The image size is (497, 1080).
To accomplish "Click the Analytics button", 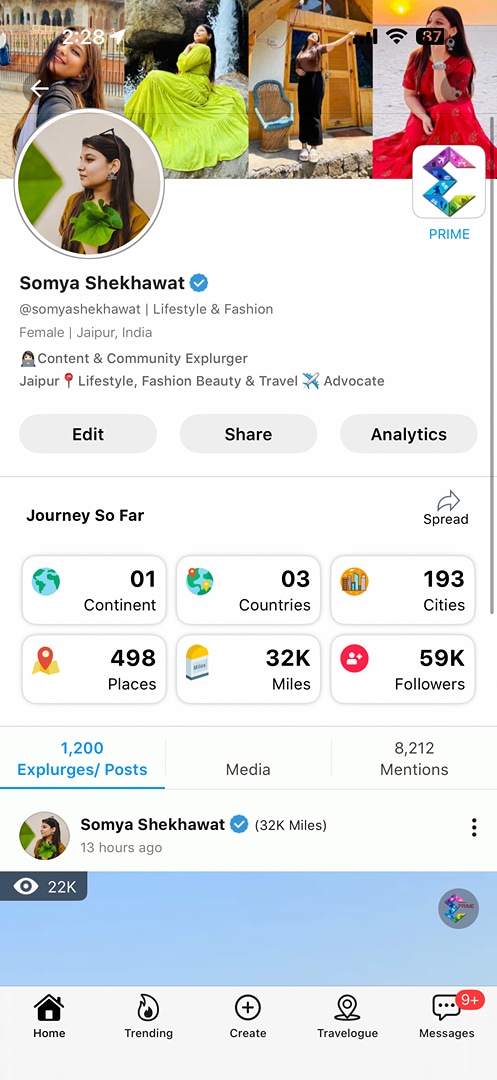I will pos(409,434).
